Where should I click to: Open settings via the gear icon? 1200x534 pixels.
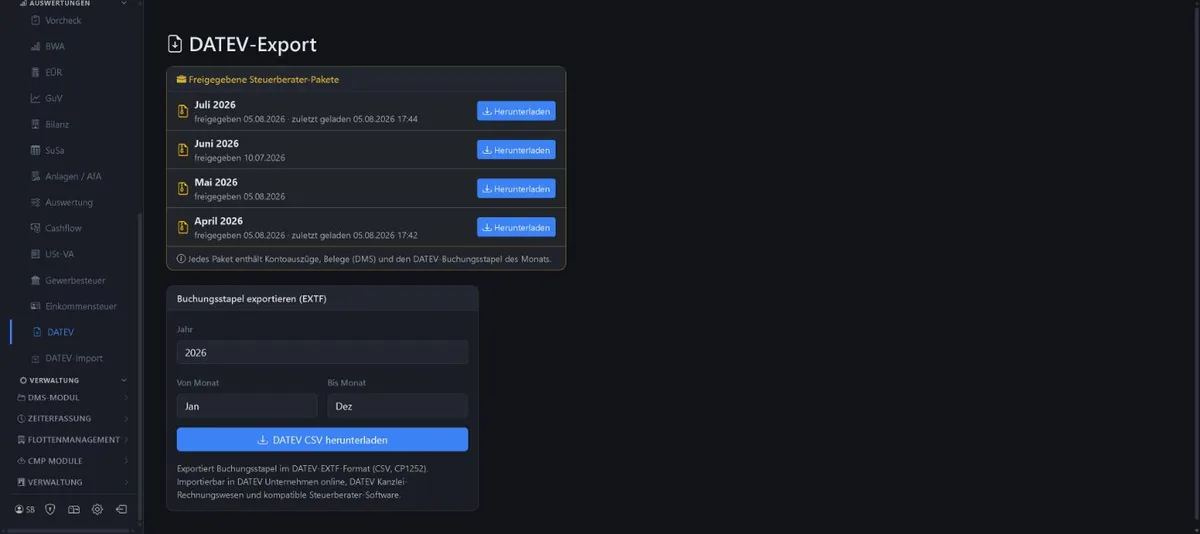[97, 509]
